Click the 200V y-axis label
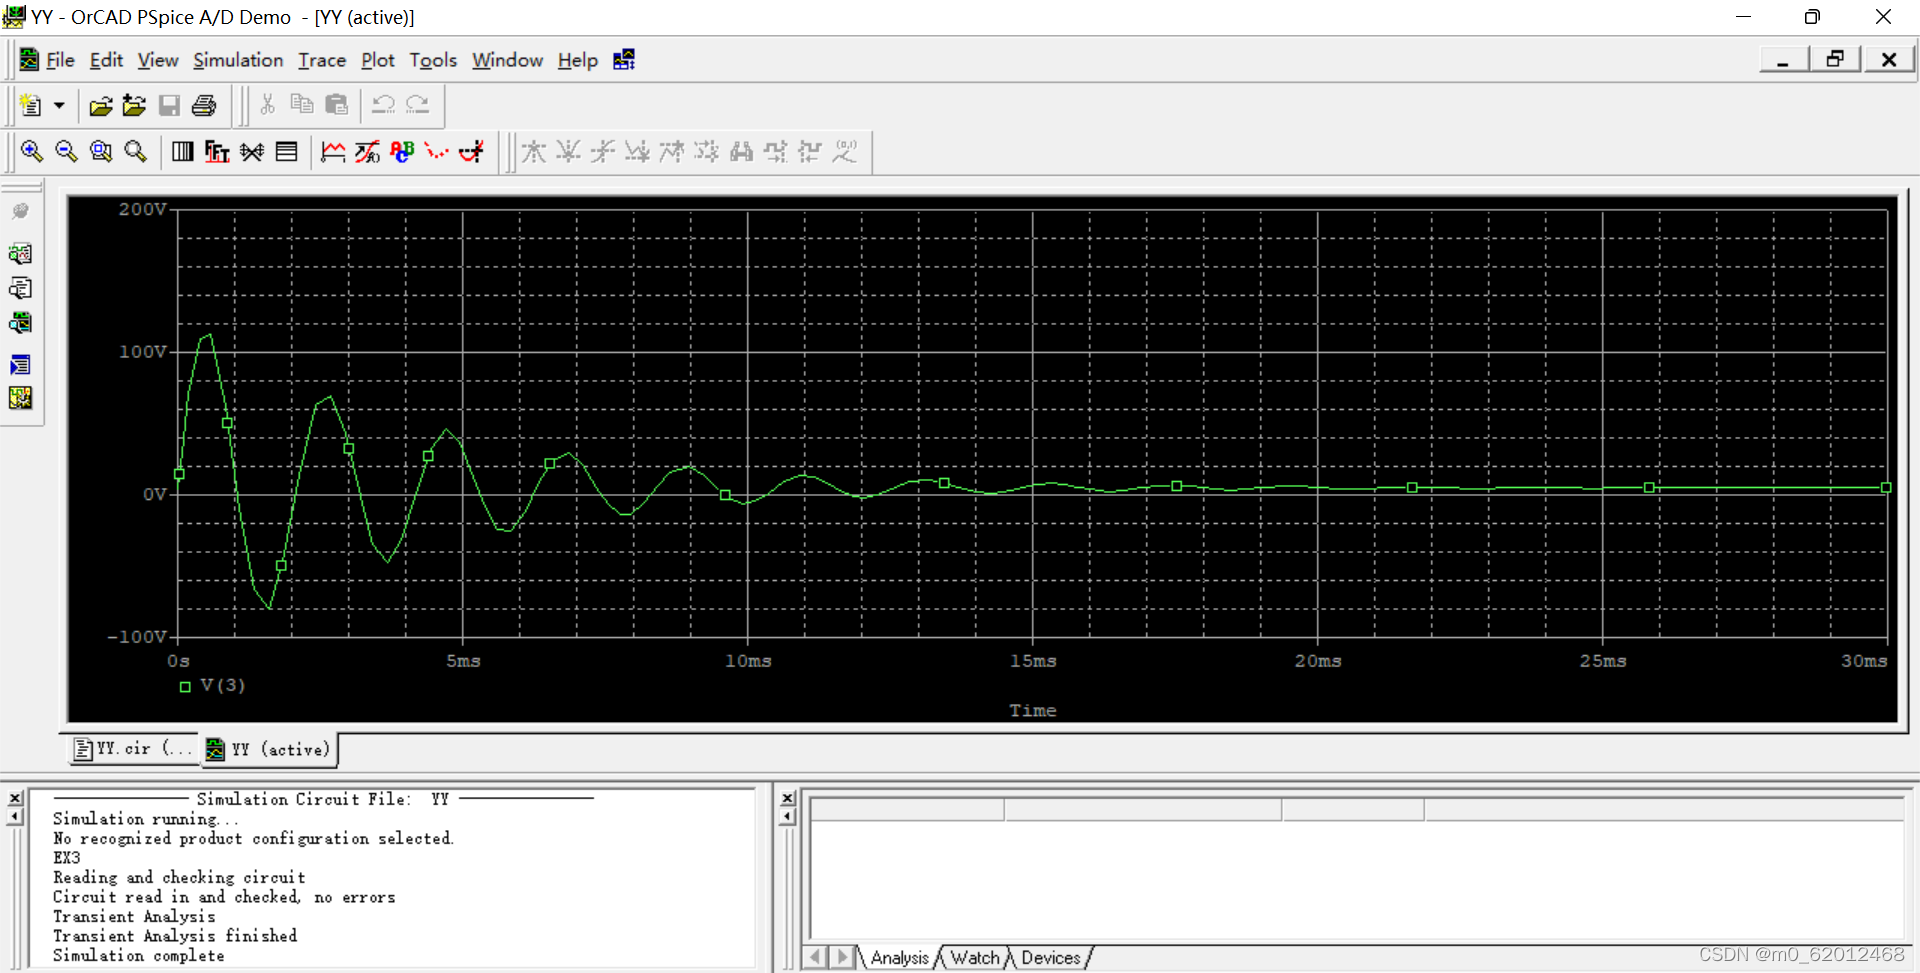Screen dimensions: 1920x973 (142, 209)
